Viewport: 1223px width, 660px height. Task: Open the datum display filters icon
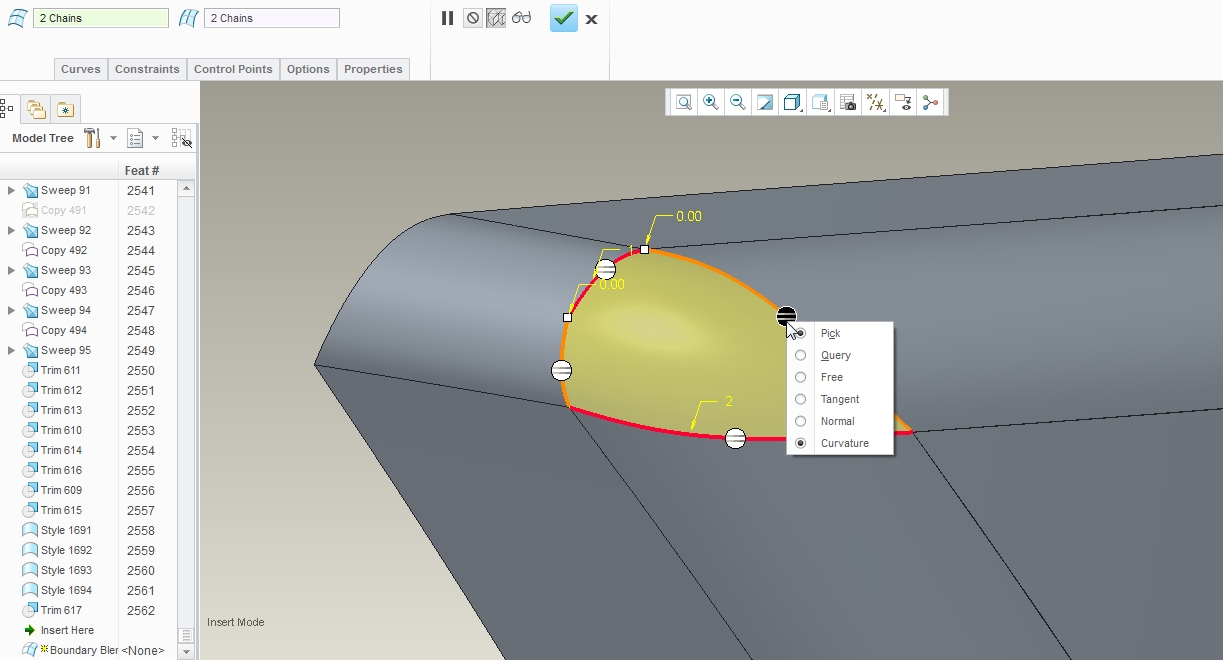[876, 102]
